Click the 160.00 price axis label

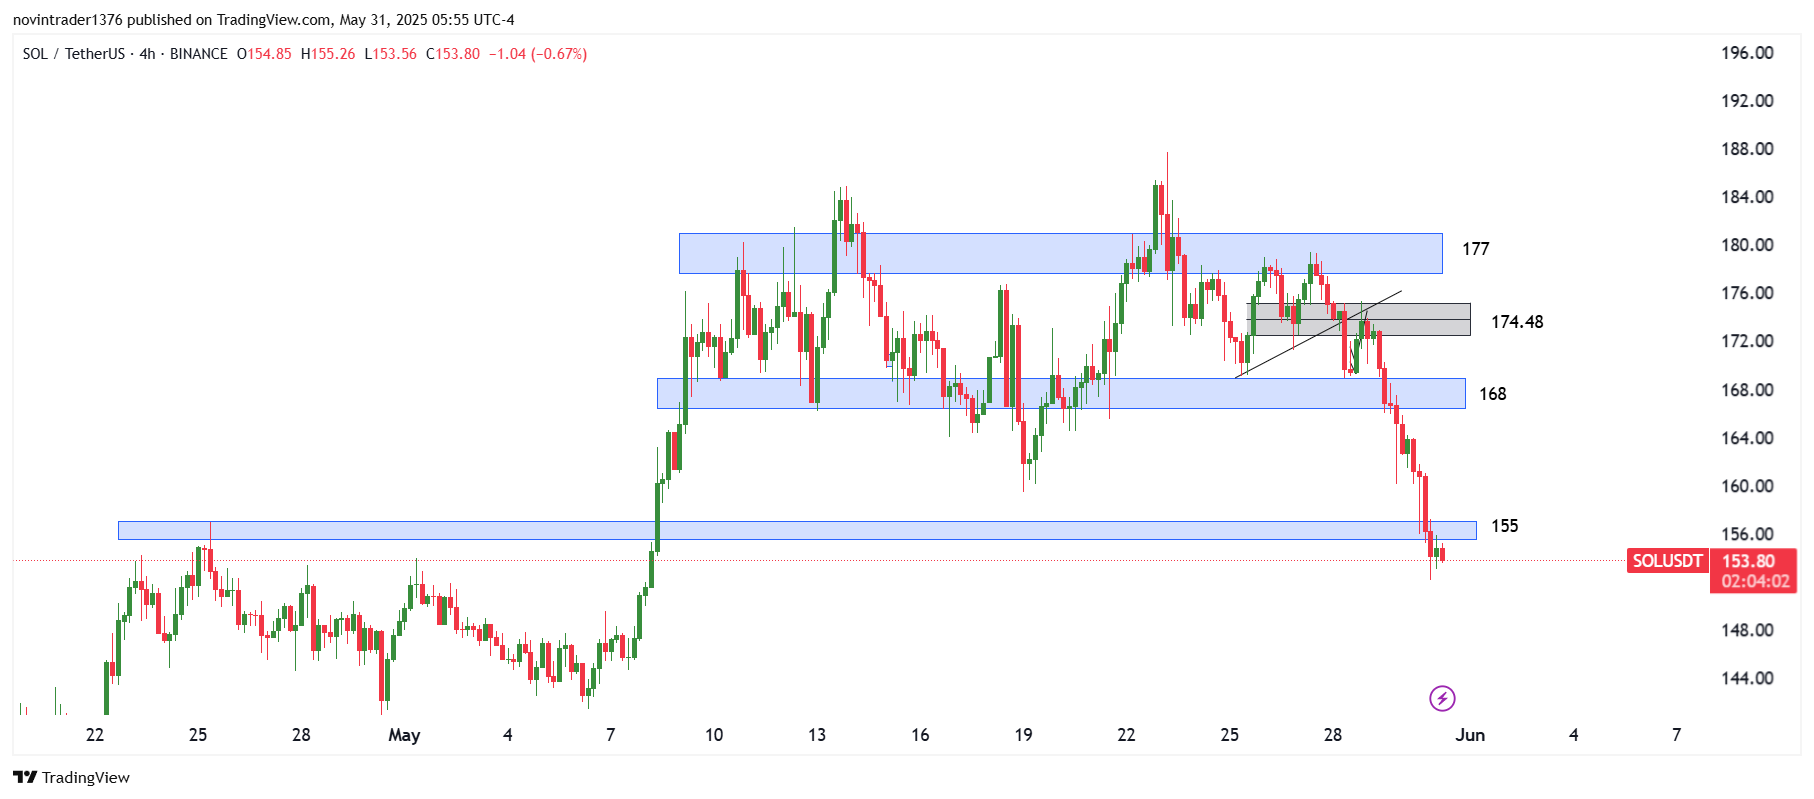(x=1747, y=486)
